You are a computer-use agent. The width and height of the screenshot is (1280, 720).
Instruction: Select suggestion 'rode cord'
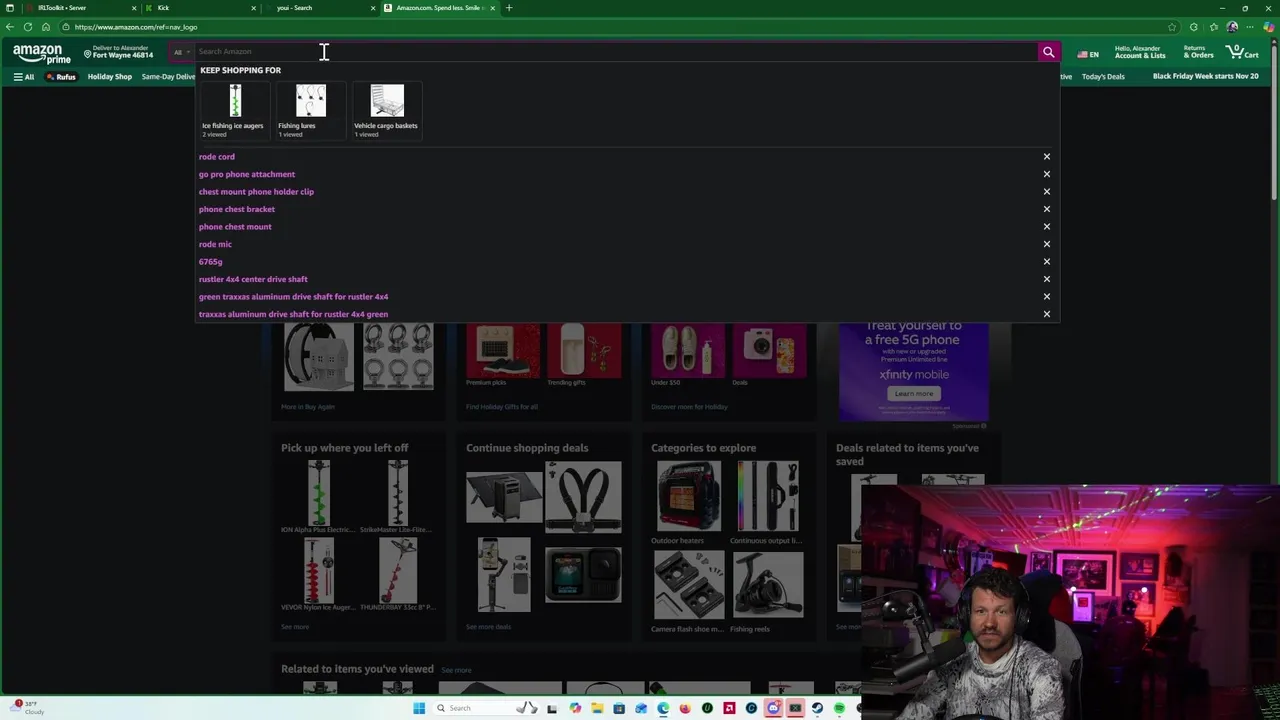pyautogui.click(x=217, y=157)
